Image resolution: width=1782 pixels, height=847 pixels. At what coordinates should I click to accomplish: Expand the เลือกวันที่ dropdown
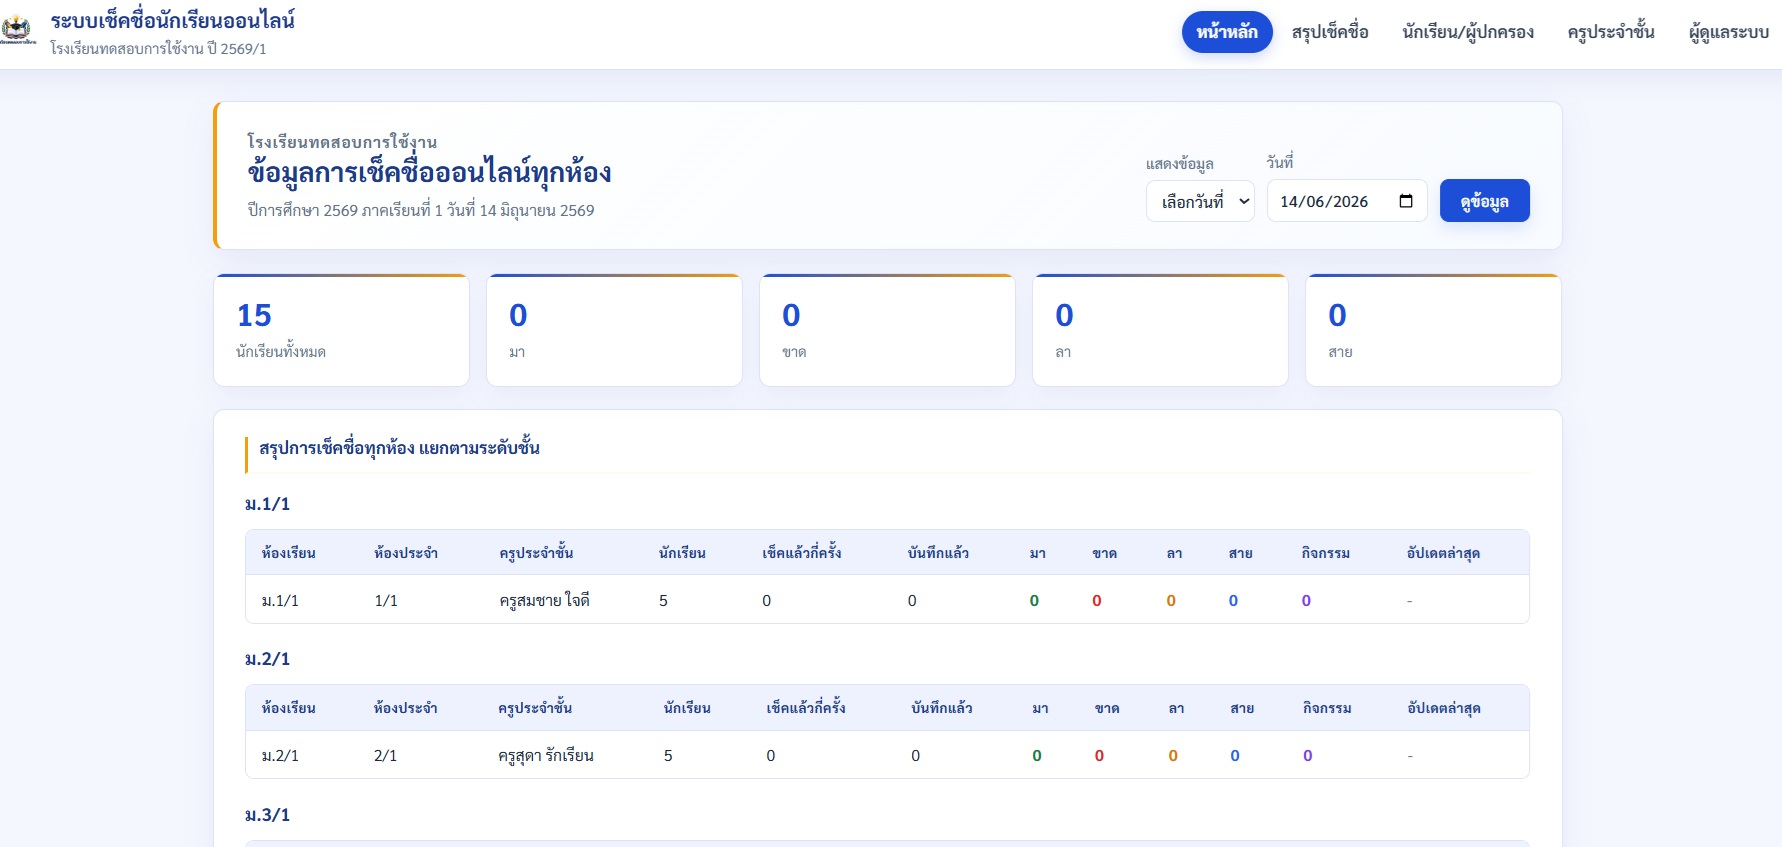tap(1200, 201)
